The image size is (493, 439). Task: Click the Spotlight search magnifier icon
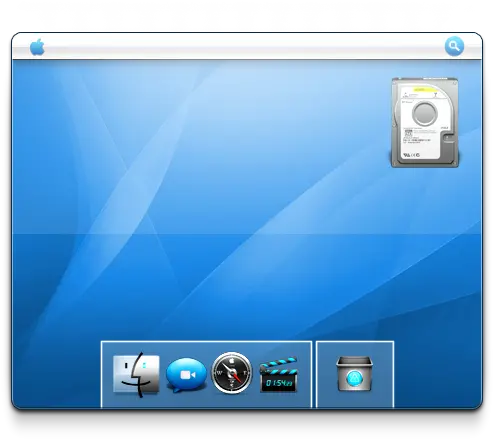[x=454, y=46]
